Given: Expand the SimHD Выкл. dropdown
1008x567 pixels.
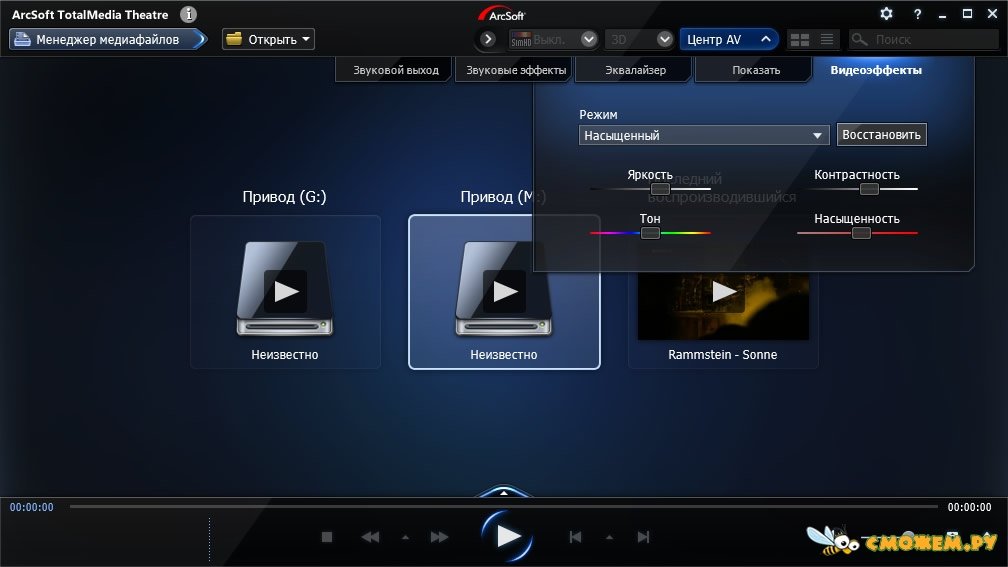Looking at the screenshot, I should [588, 40].
